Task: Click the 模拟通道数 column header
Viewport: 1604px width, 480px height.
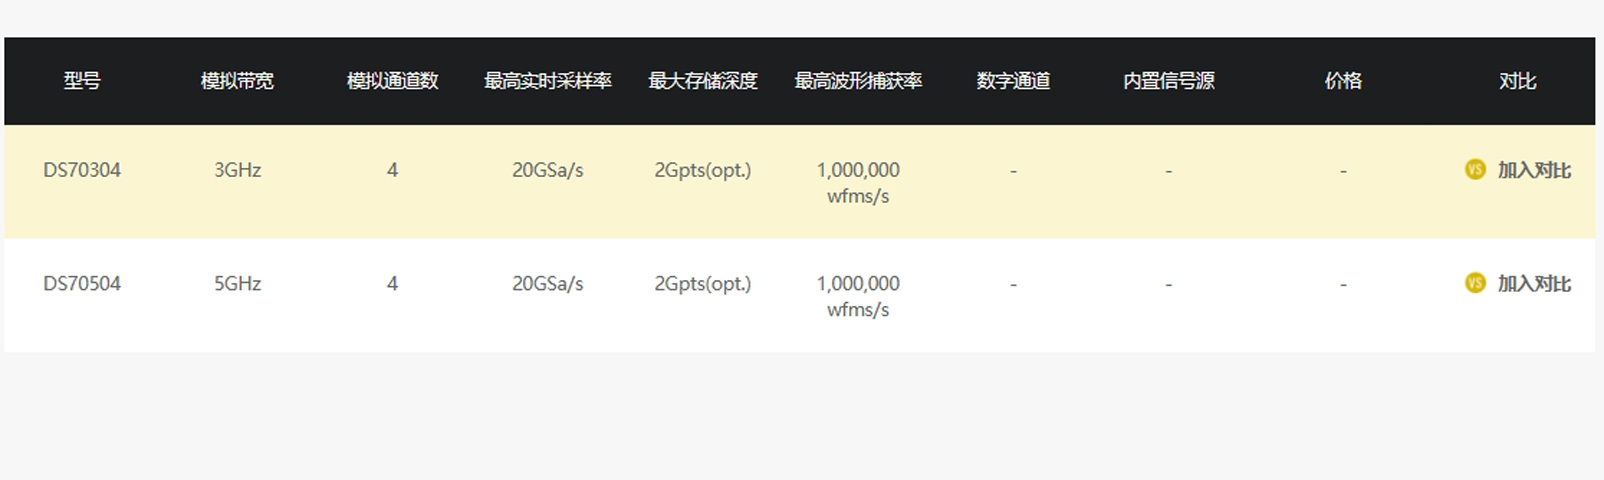Action: 392,81
